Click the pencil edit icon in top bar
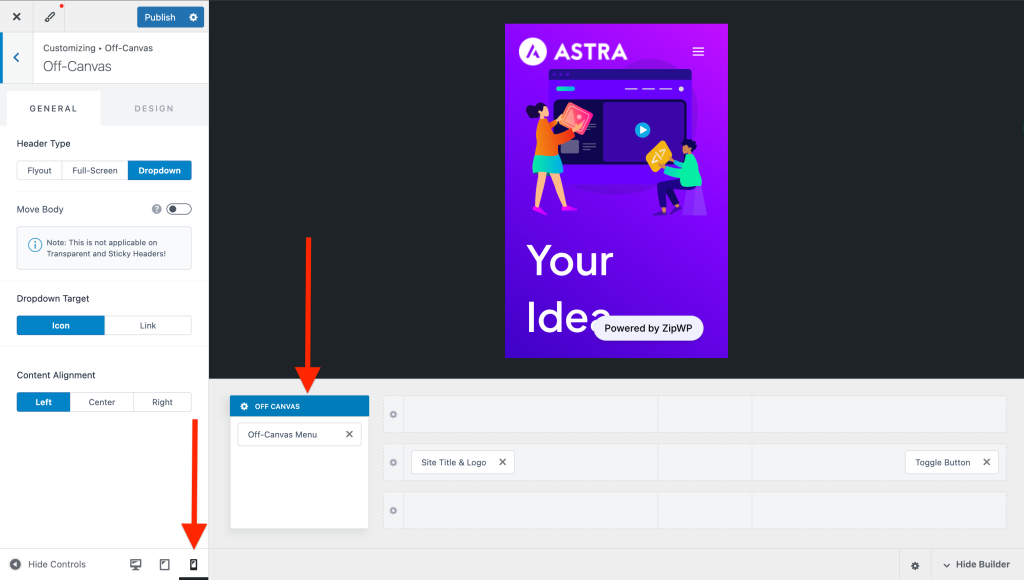The width and height of the screenshot is (1024, 580). [50, 17]
